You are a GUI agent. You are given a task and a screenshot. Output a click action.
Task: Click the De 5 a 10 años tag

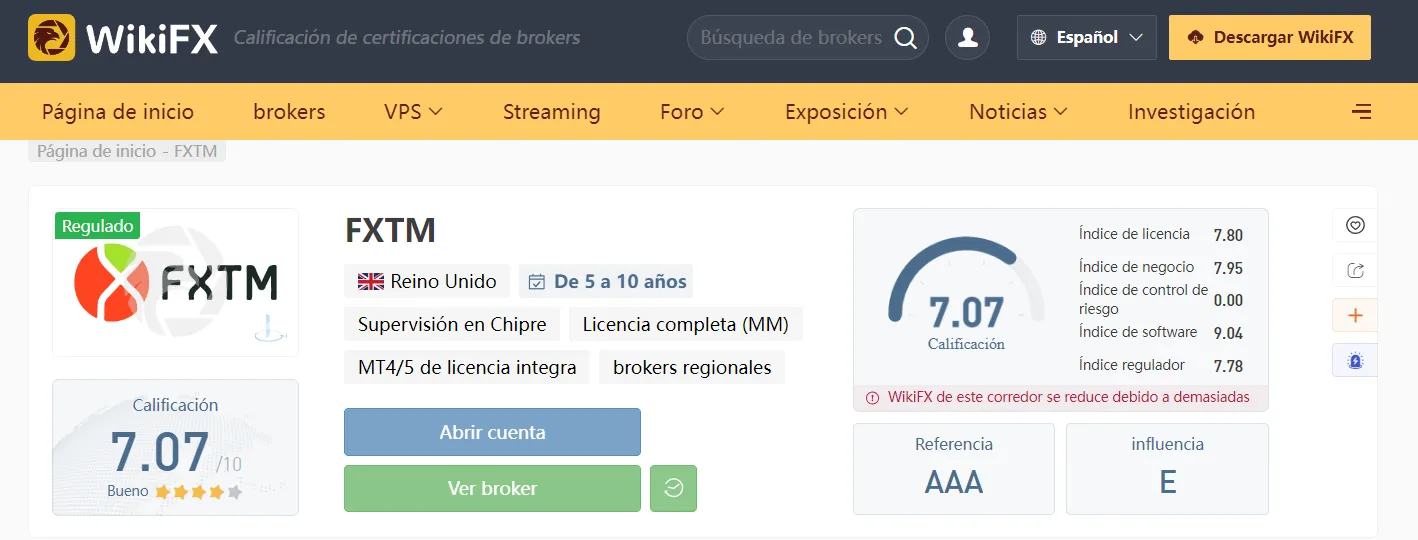[x=605, y=282]
